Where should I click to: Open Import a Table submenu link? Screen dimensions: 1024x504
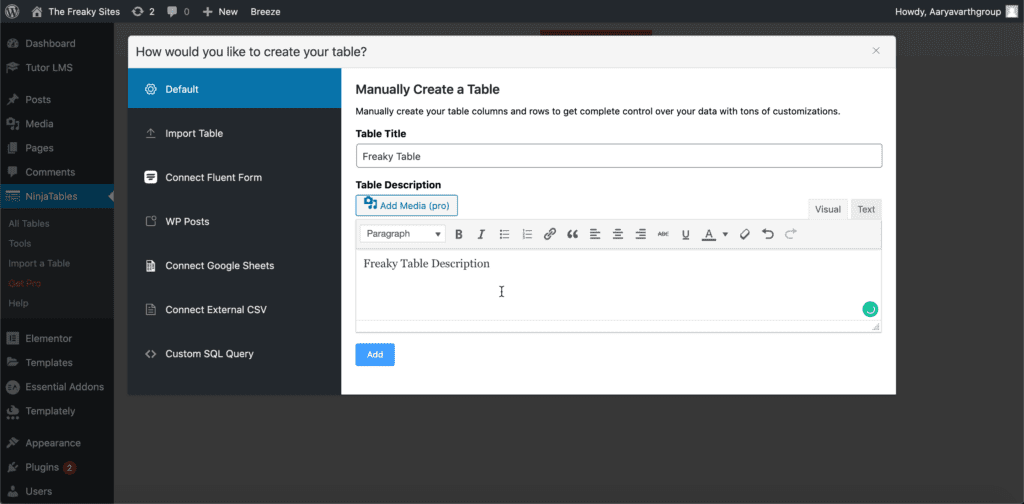click(39, 263)
